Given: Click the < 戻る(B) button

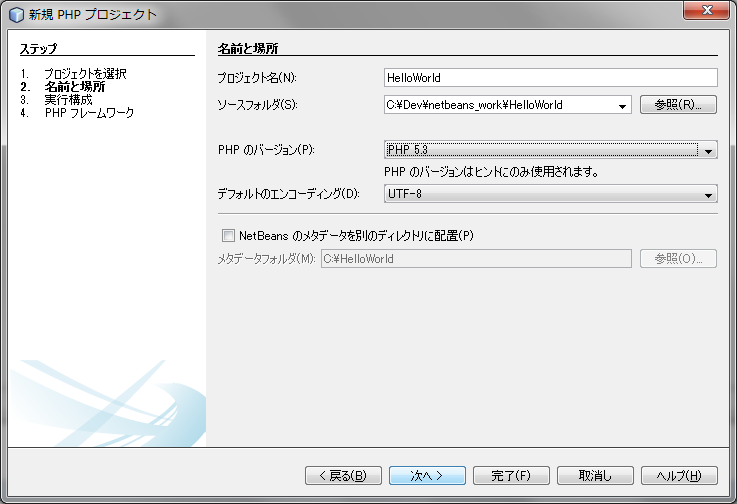Looking at the screenshot, I should coord(343,475).
